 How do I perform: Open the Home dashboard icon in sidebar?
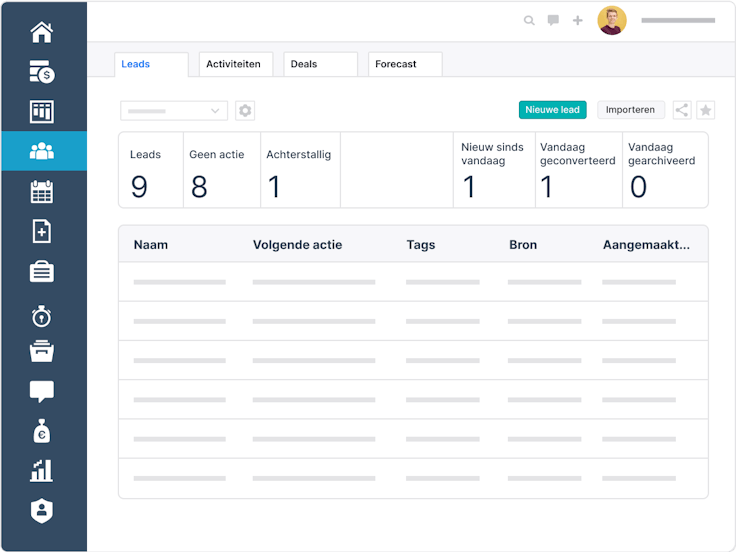tap(42, 33)
